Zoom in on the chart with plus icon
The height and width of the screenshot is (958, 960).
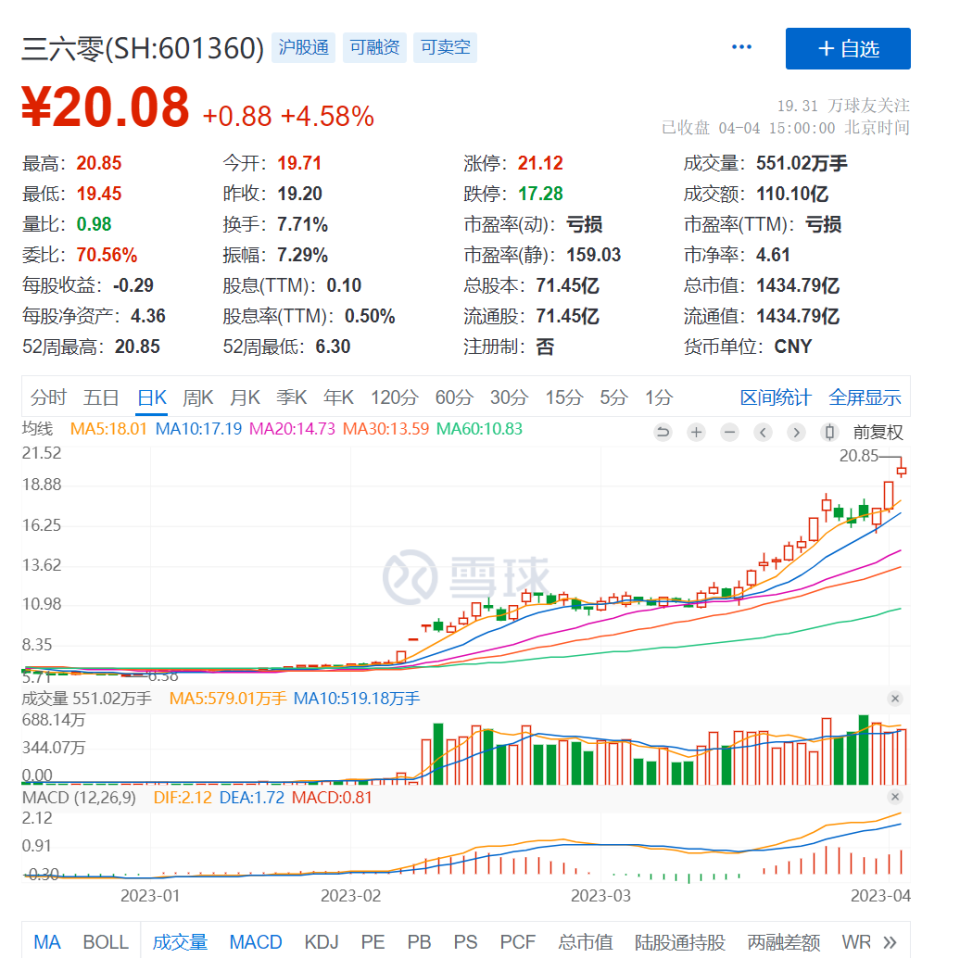pyautogui.click(x=695, y=431)
